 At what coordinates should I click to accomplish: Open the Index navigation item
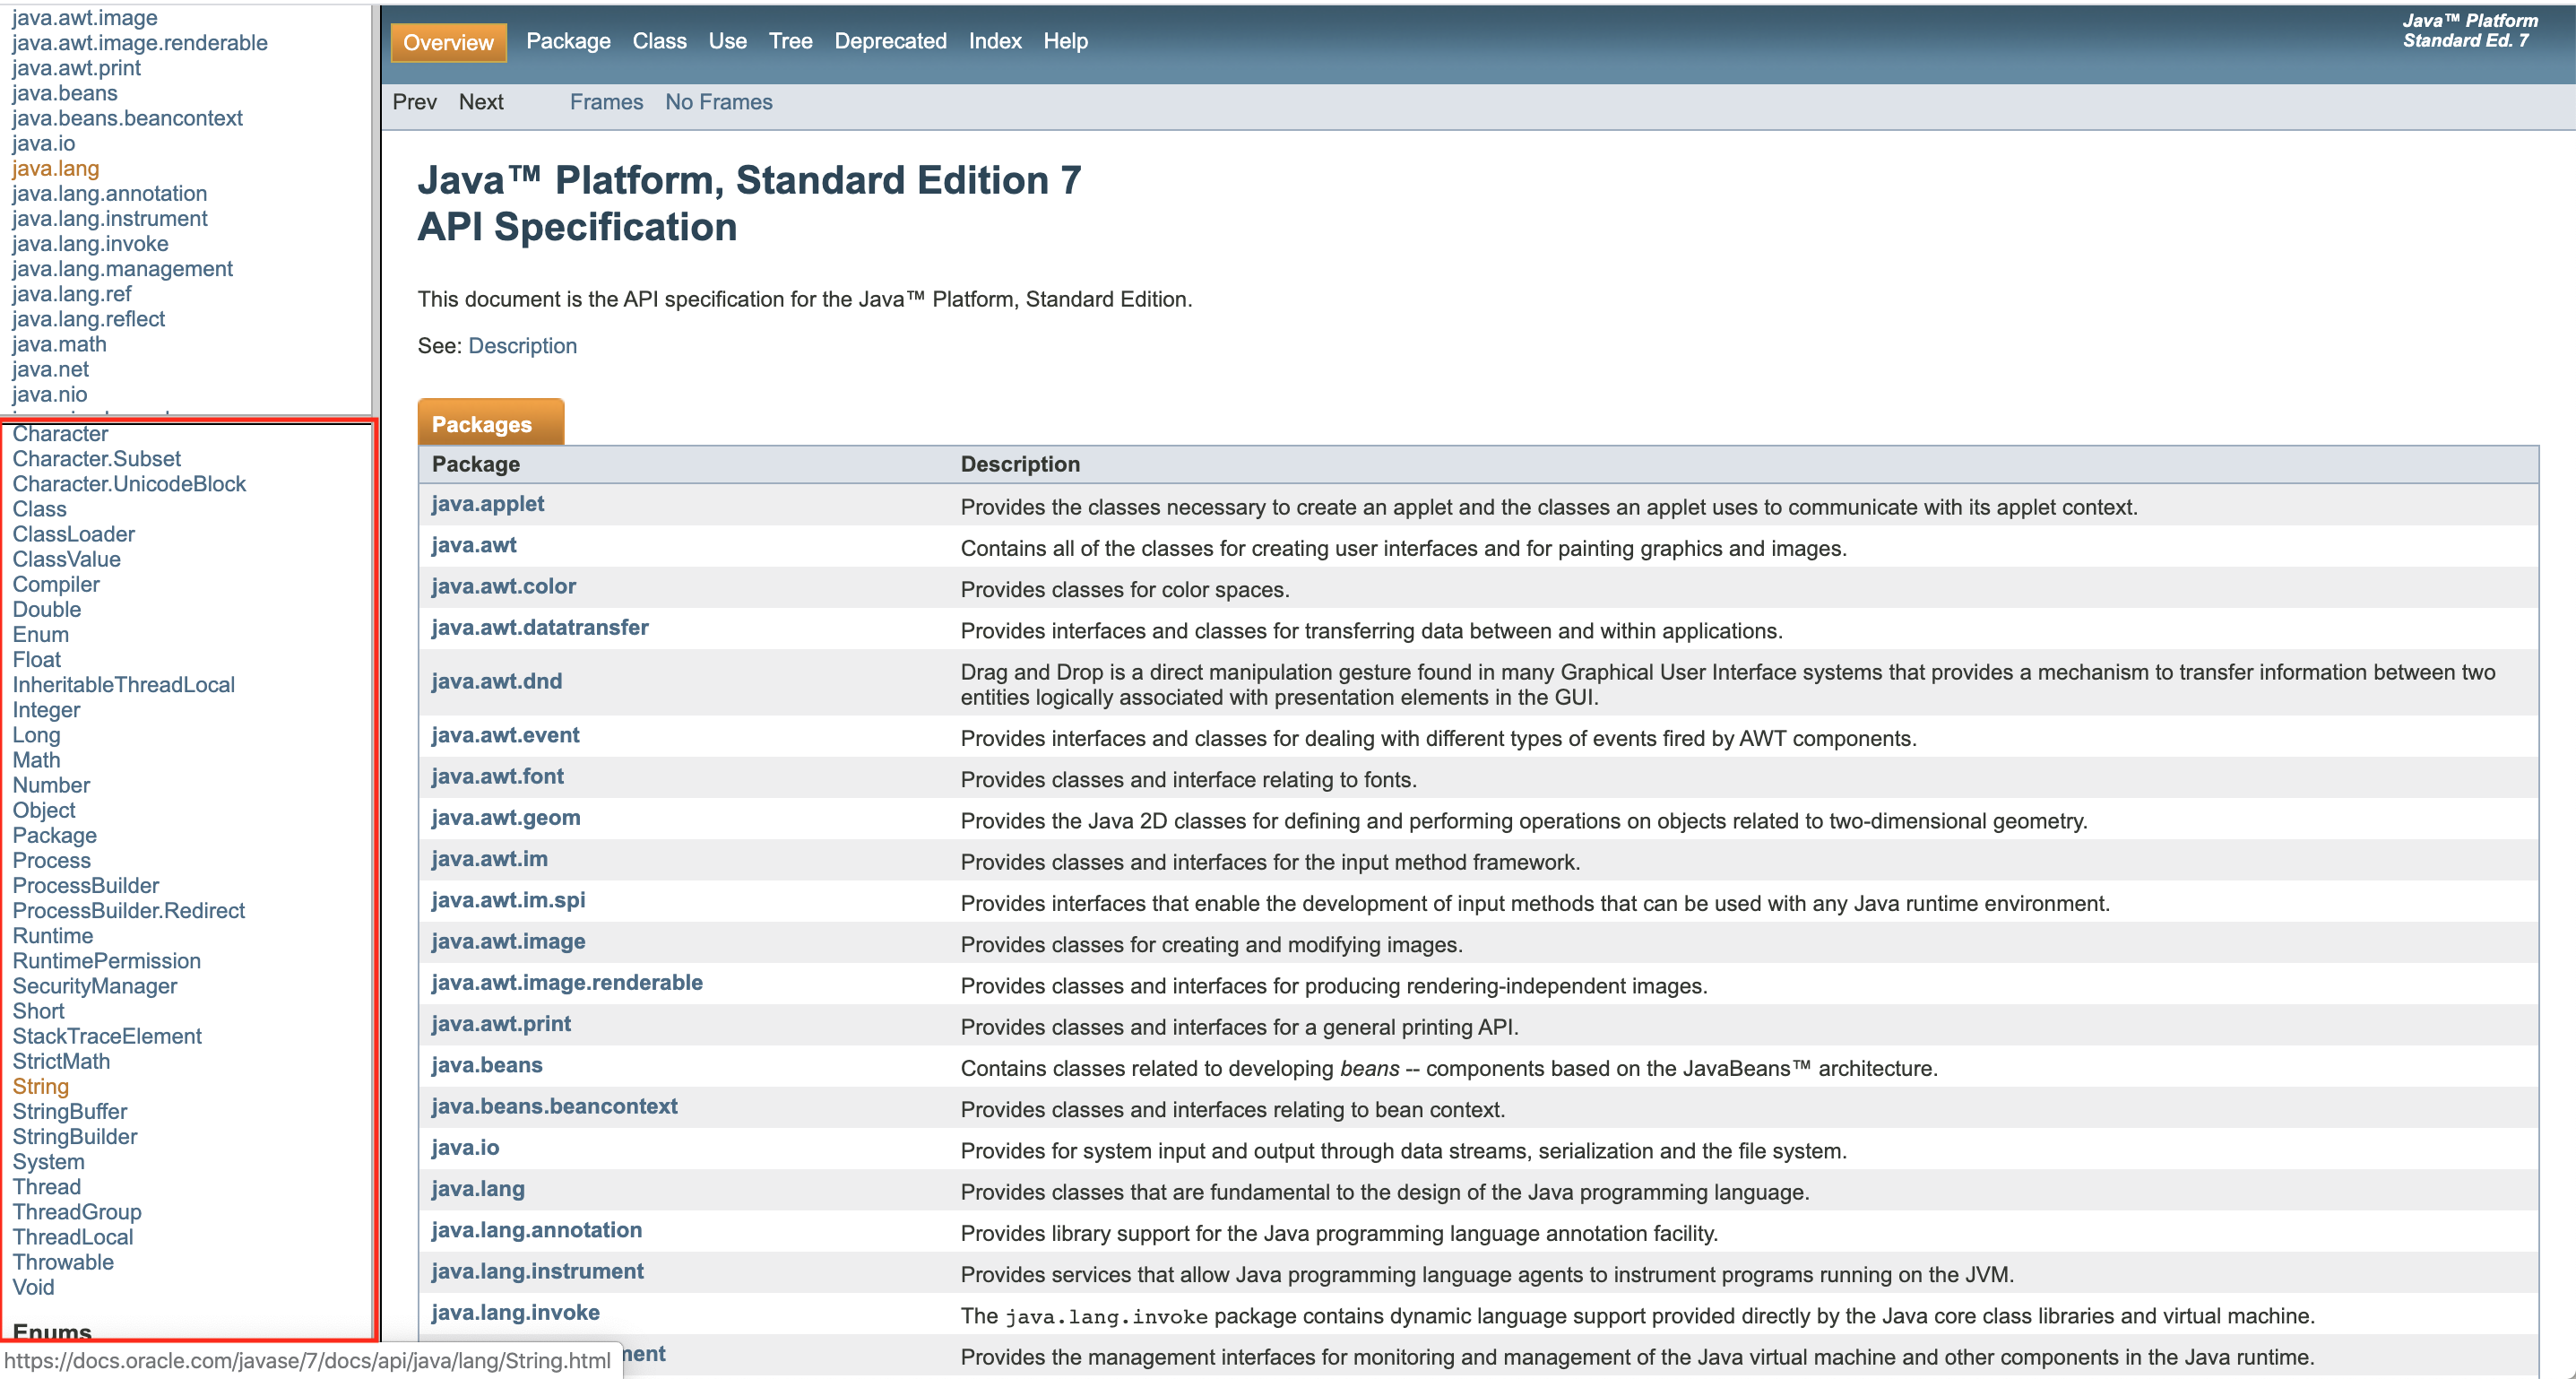click(x=994, y=41)
